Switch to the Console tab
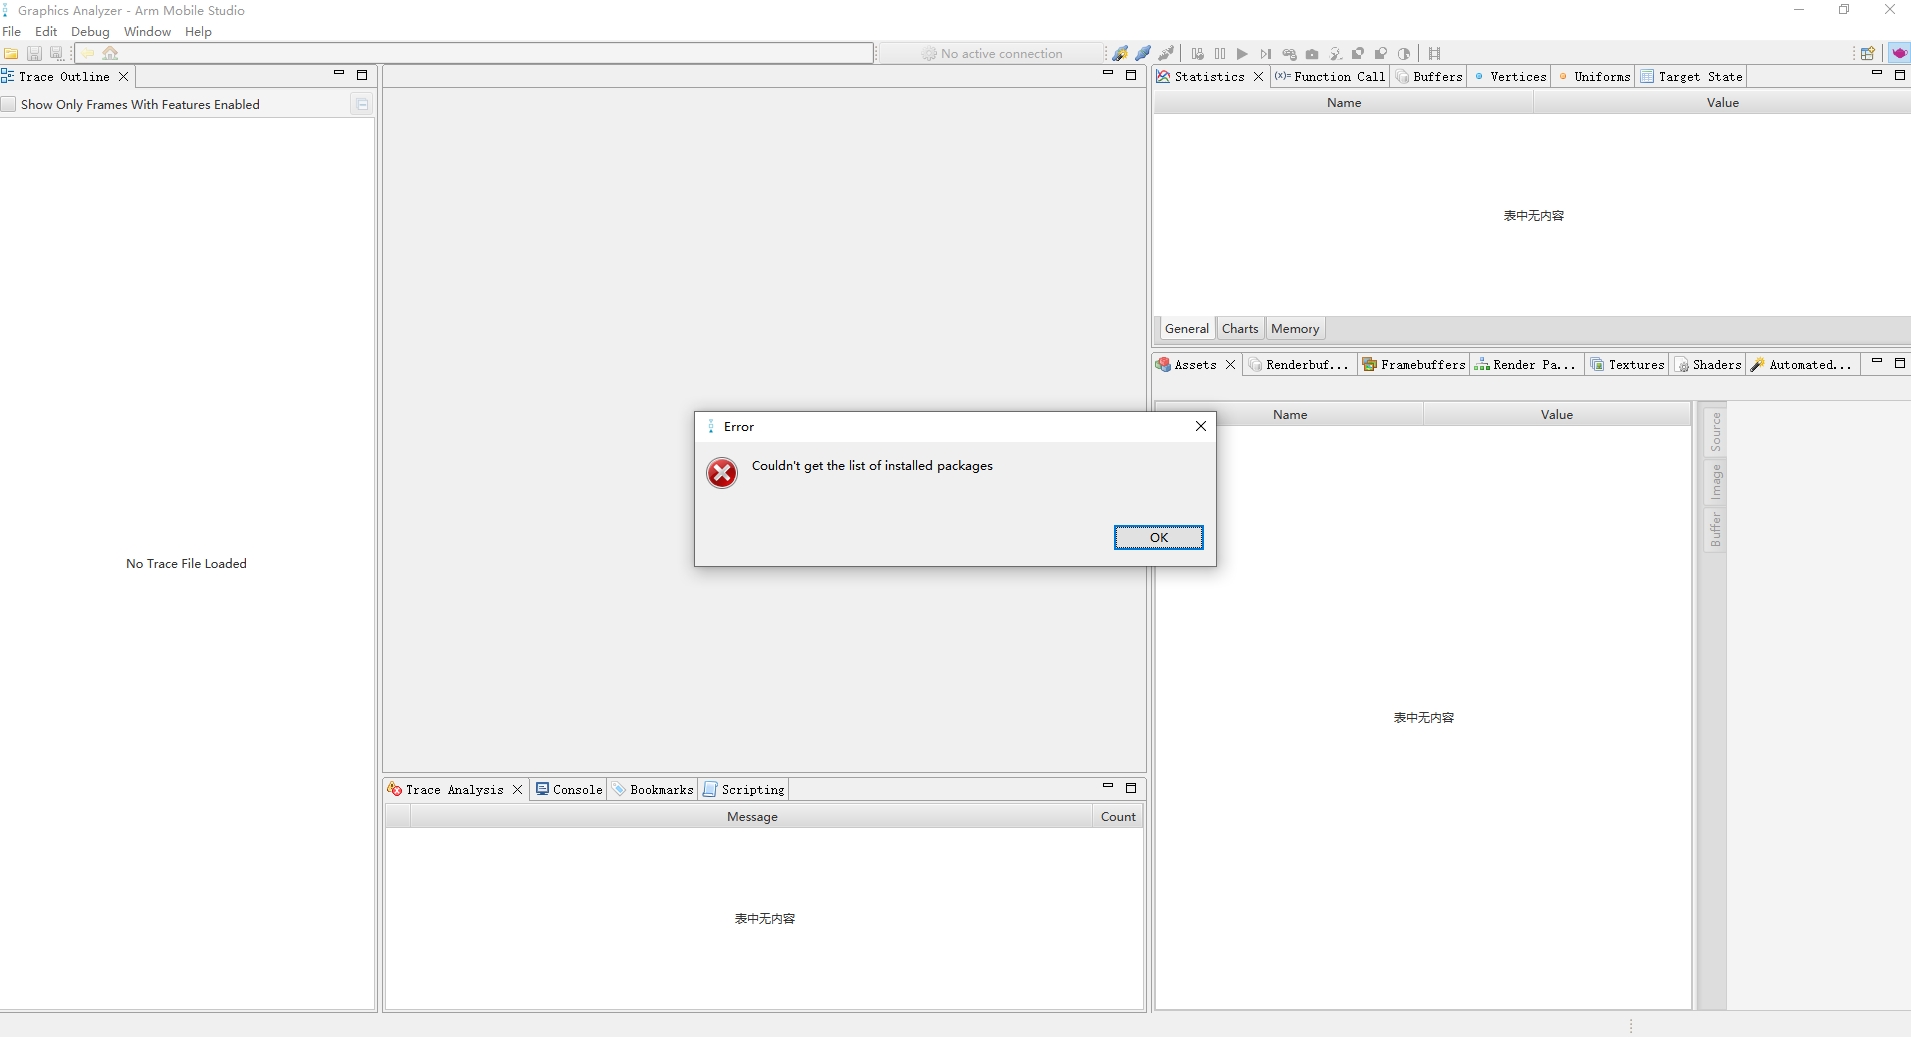The height and width of the screenshot is (1037, 1911). click(569, 790)
